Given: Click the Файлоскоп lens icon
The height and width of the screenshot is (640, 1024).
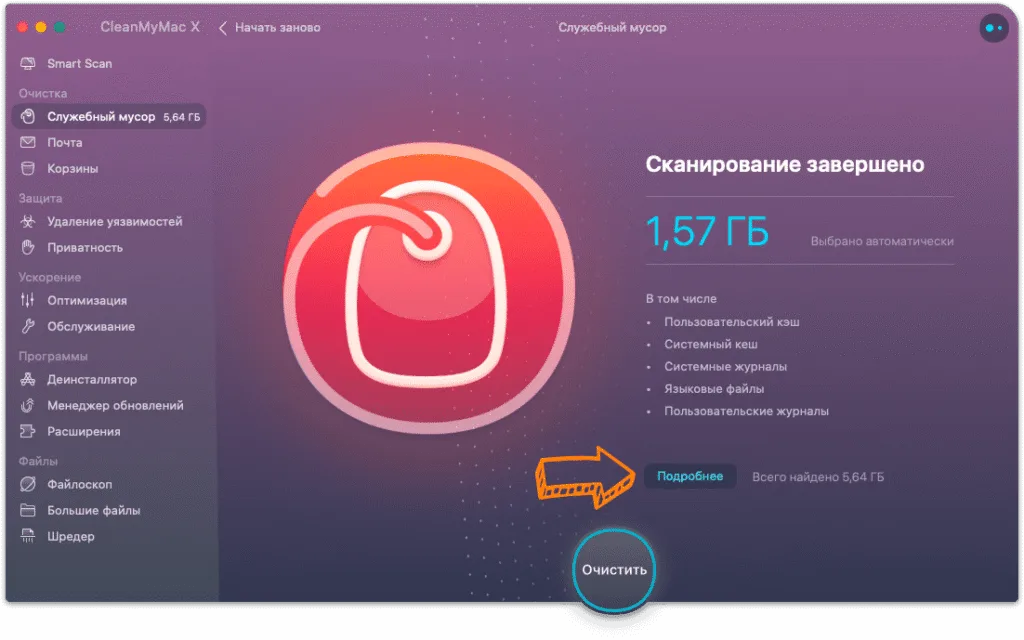Looking at the screenshot, I should click(x=27, y=485).
